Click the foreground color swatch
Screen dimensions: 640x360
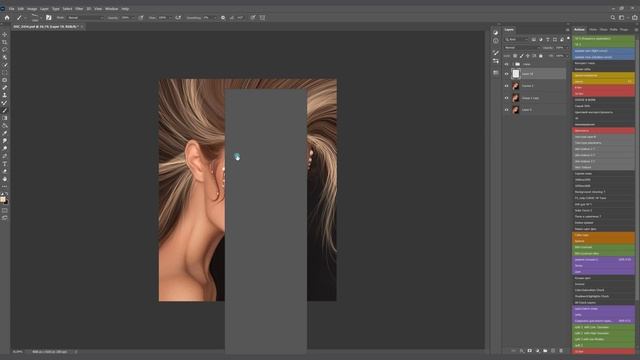click(x=3, y=199)
